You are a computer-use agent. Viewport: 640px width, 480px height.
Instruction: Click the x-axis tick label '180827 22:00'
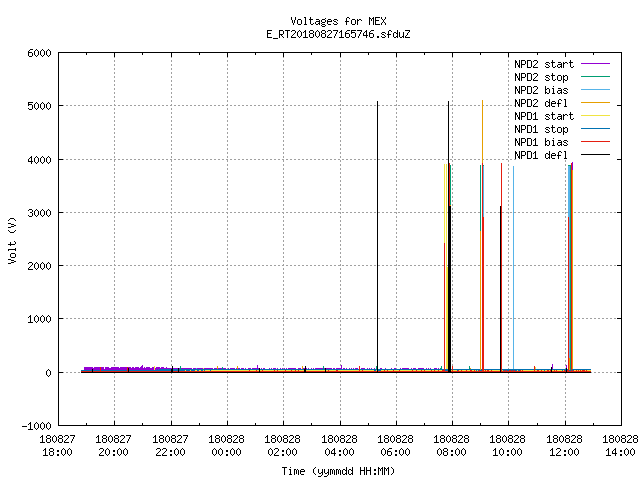coord(171,446)
